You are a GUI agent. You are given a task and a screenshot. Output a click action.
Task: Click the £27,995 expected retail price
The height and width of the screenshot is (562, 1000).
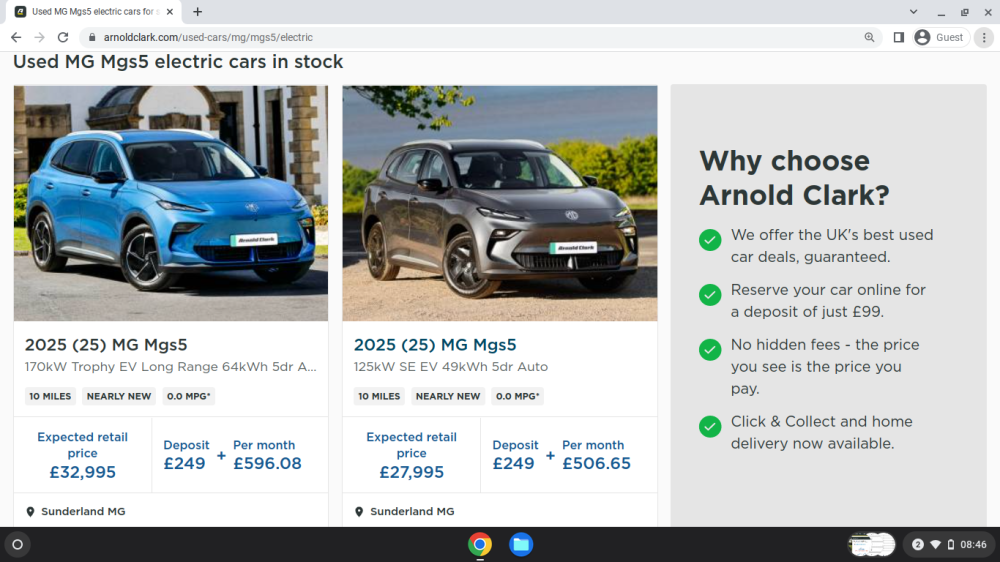[411, 472]
